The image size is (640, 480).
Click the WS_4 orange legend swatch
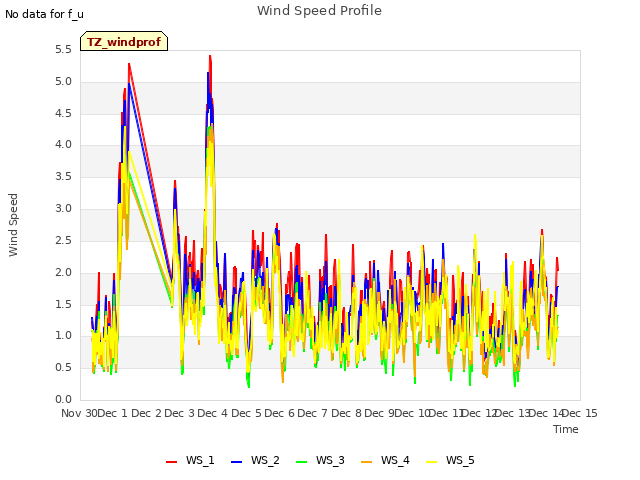pyautogui.click(x=367, y=462)
